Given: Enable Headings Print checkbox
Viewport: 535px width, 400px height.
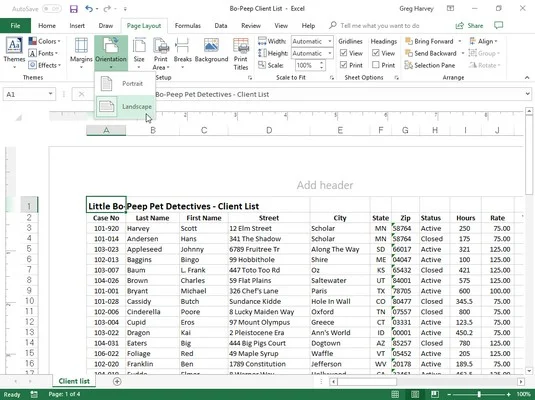Looking at the screenshot, I should [376, 65].
